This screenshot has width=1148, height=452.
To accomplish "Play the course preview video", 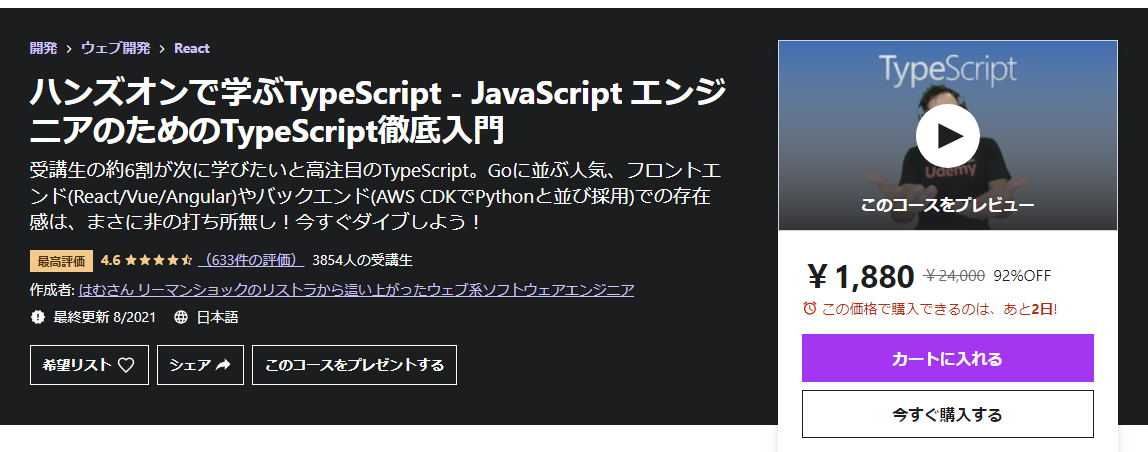I will pyautogui.click(x=947, y=136).
